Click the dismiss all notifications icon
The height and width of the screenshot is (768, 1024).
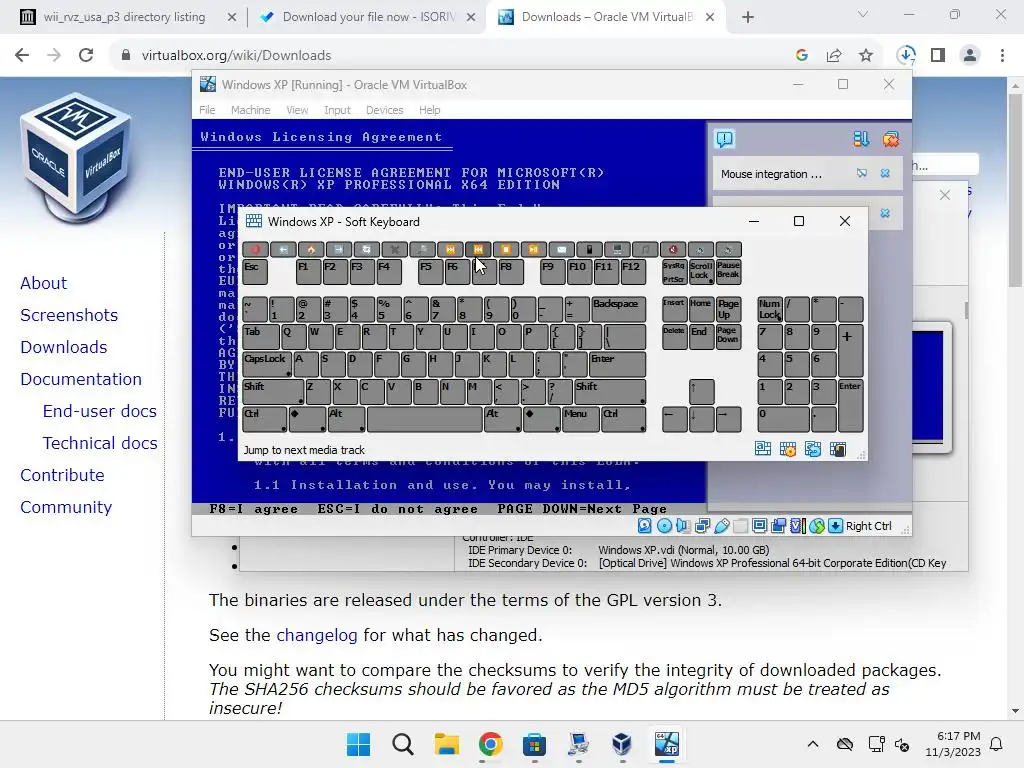tap(891, 138)
